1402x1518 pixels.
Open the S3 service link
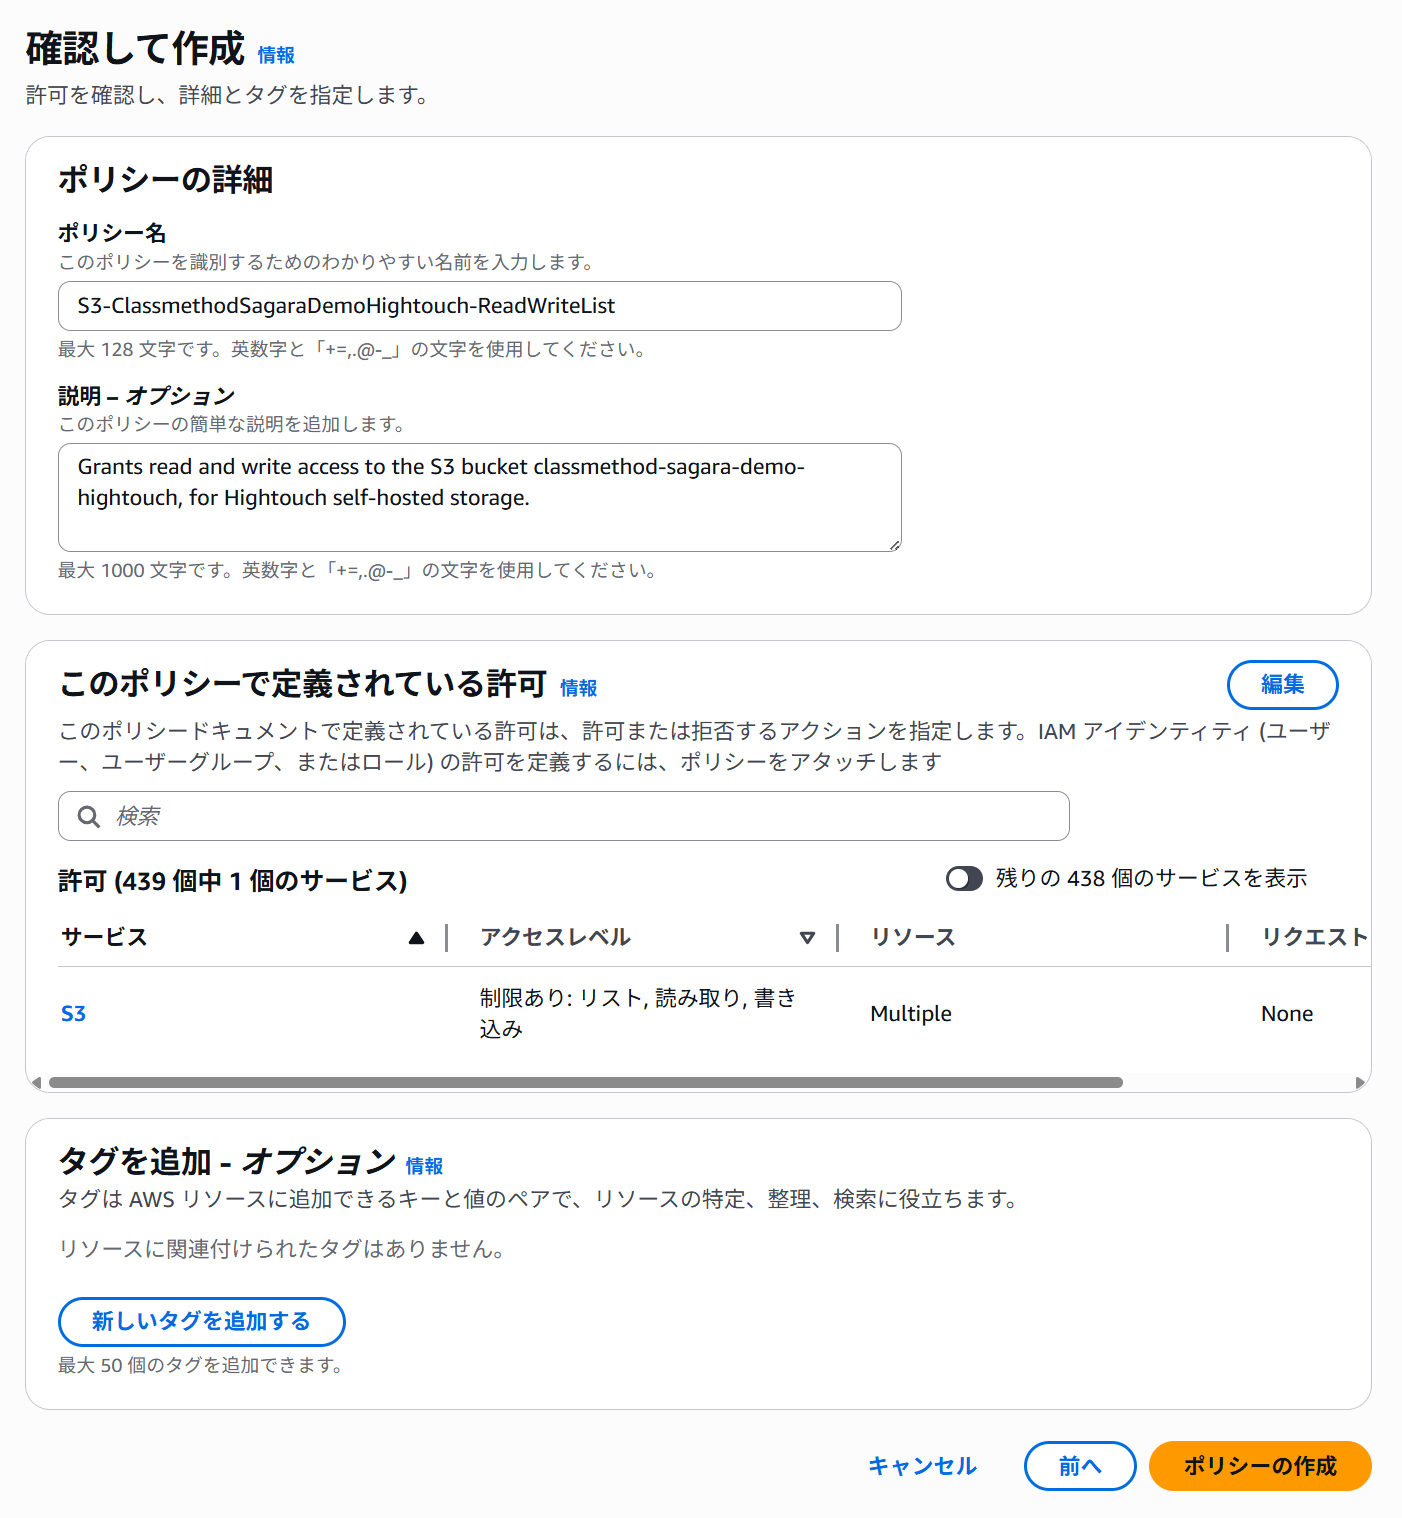click(74, 1014)
